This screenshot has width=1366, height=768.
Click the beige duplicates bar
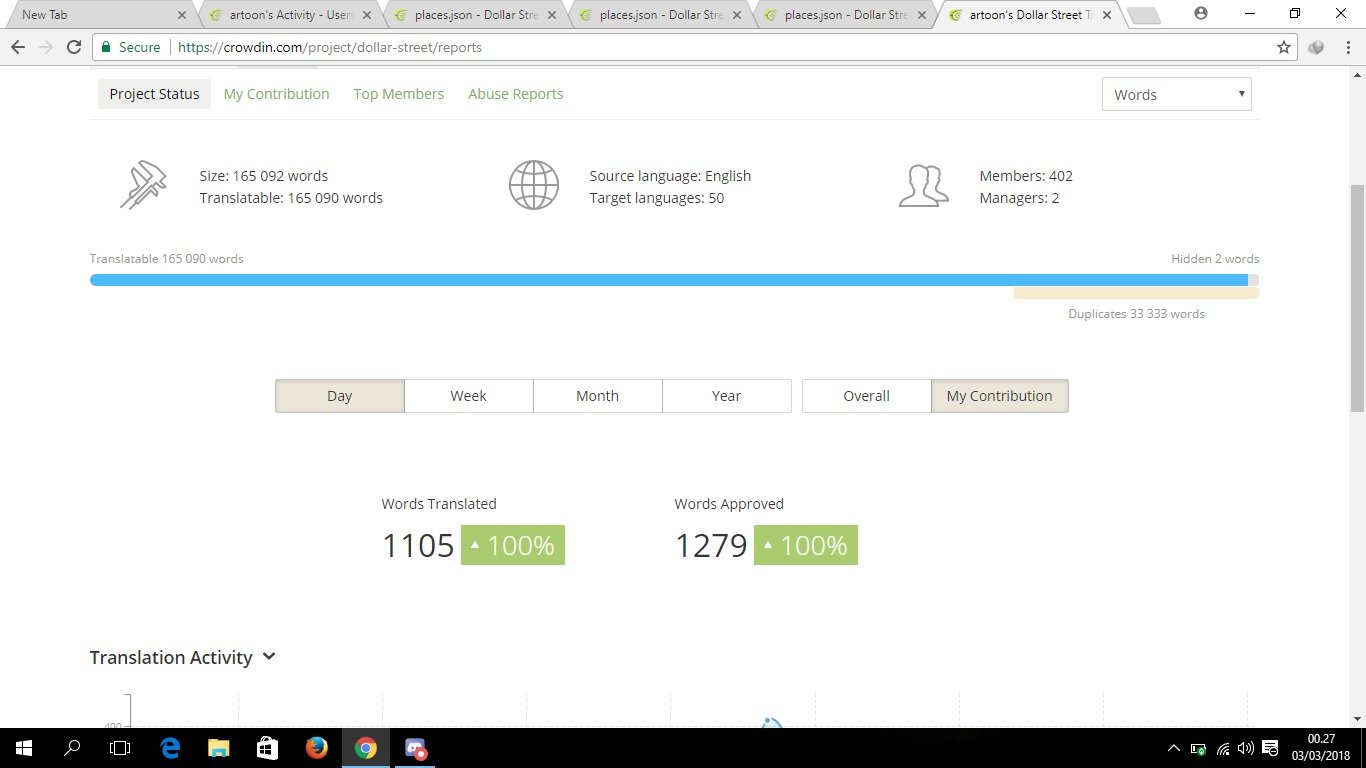pyautogui.click(x=1136, y=294)
